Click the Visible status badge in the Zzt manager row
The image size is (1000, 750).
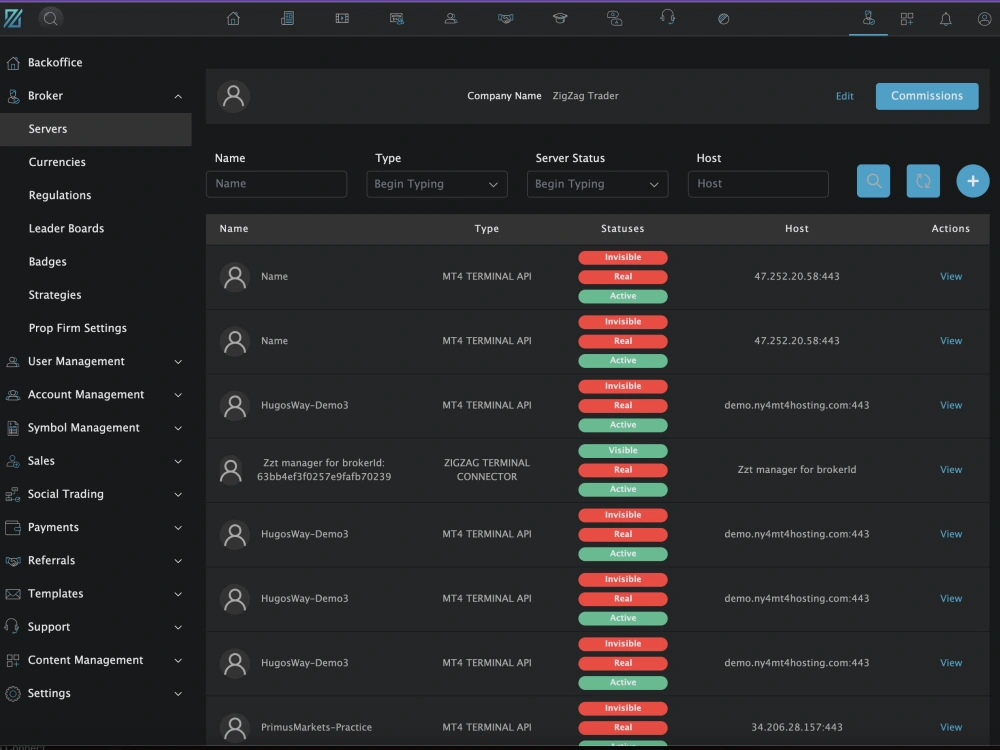click(623, 451)
